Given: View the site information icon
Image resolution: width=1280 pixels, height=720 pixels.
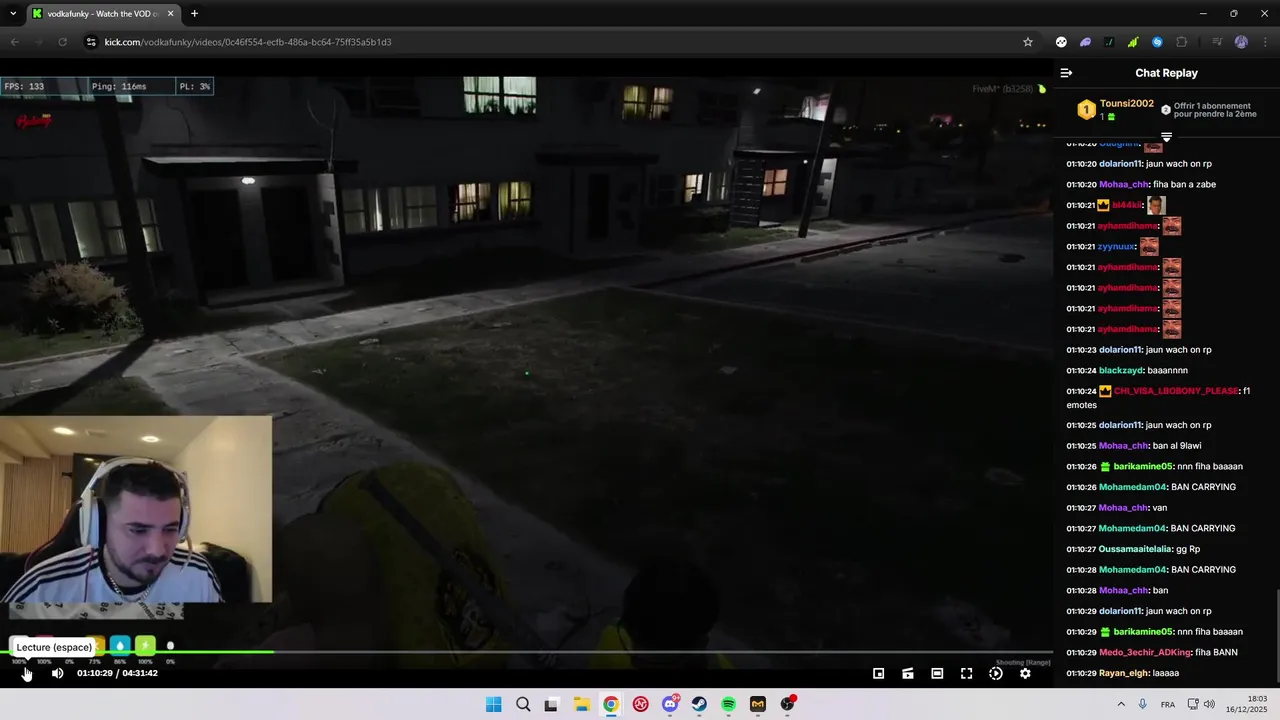Looking at the screenshot, I should click(x=91, y=42).
